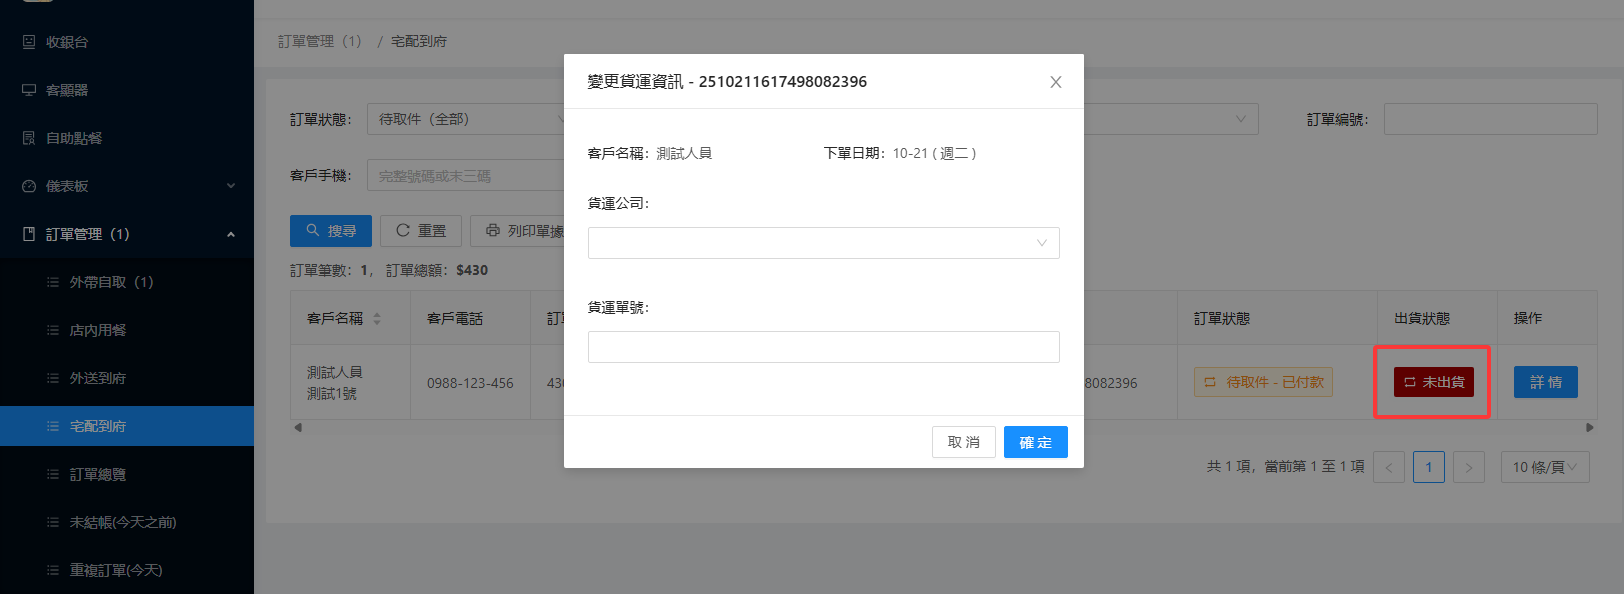Click the list icon beside 訂單總覽
The image size is (1624, 594).
pos(53,474)
